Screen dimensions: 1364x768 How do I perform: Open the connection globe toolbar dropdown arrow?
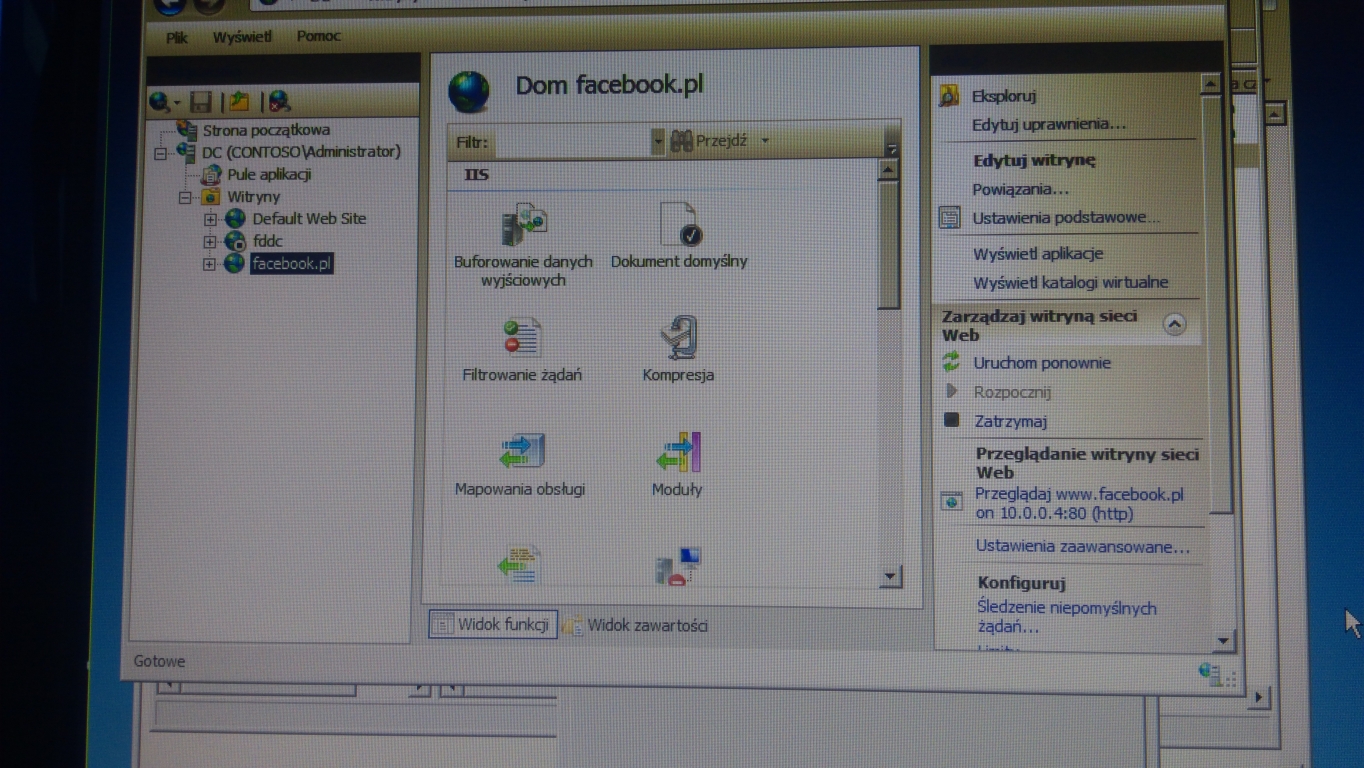tap(177, 102)
